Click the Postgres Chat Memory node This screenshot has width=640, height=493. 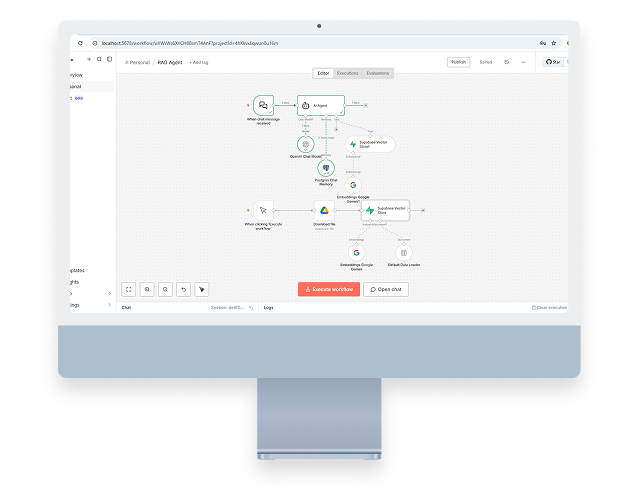pos(326,168)
